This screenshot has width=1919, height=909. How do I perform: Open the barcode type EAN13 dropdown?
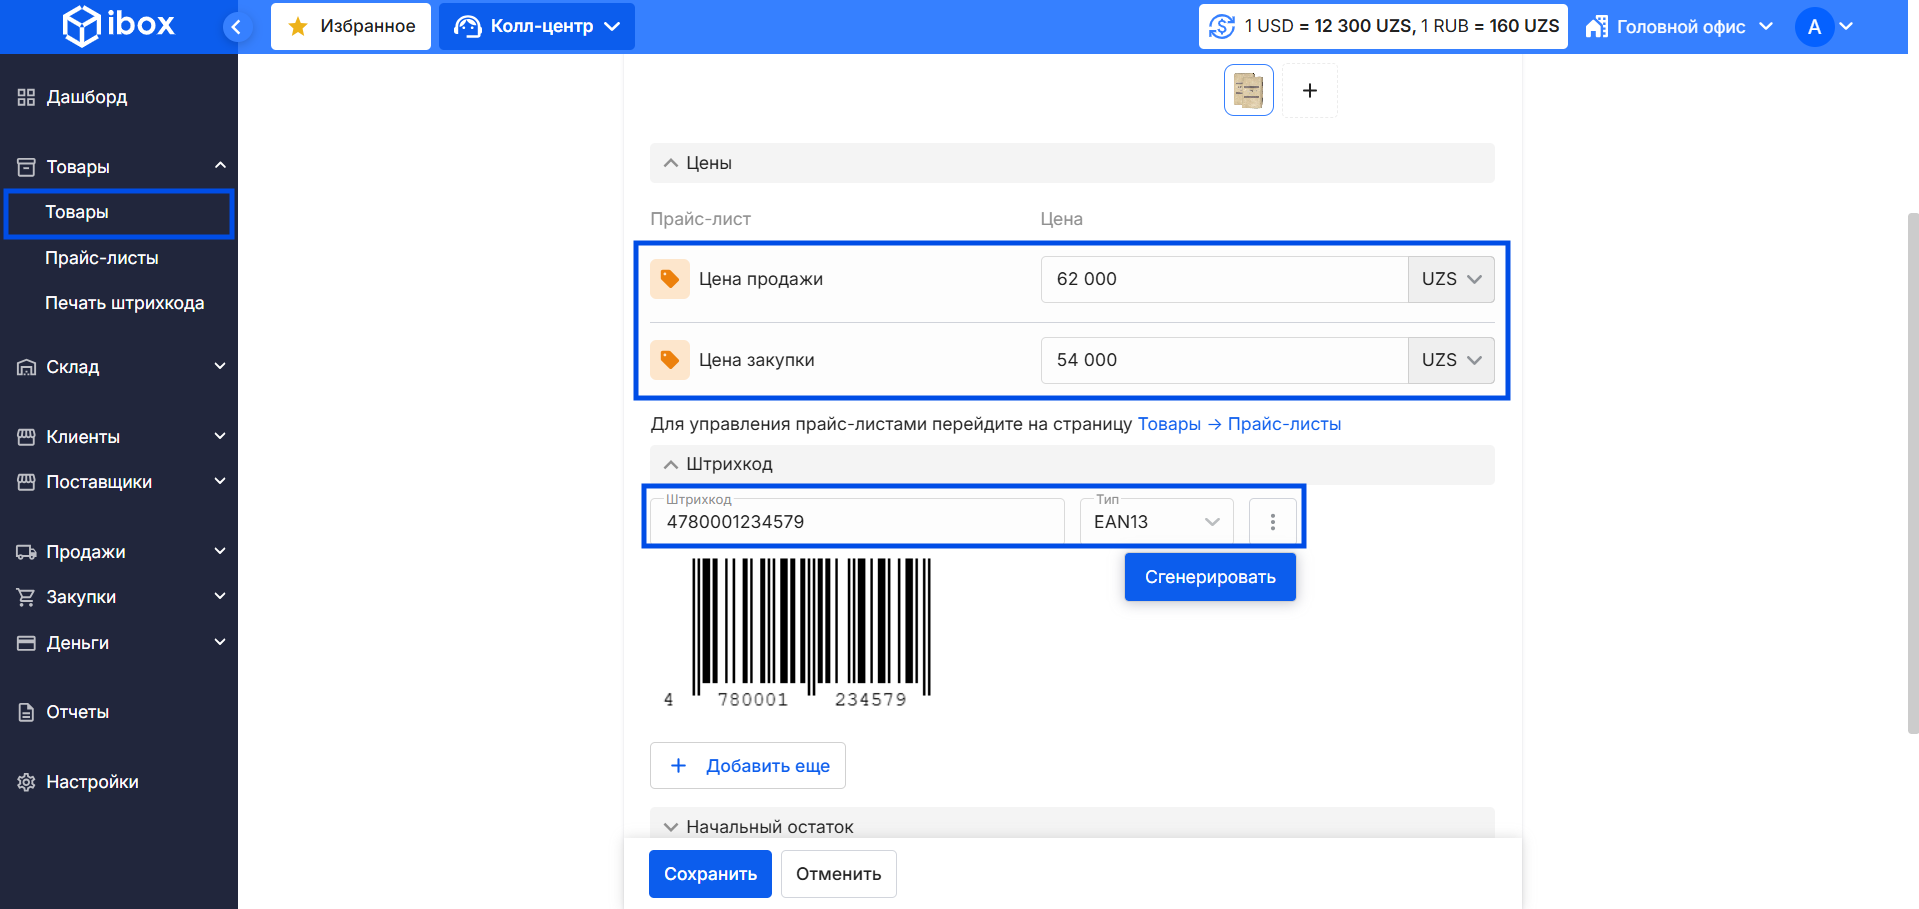[x=1156, y=522]
